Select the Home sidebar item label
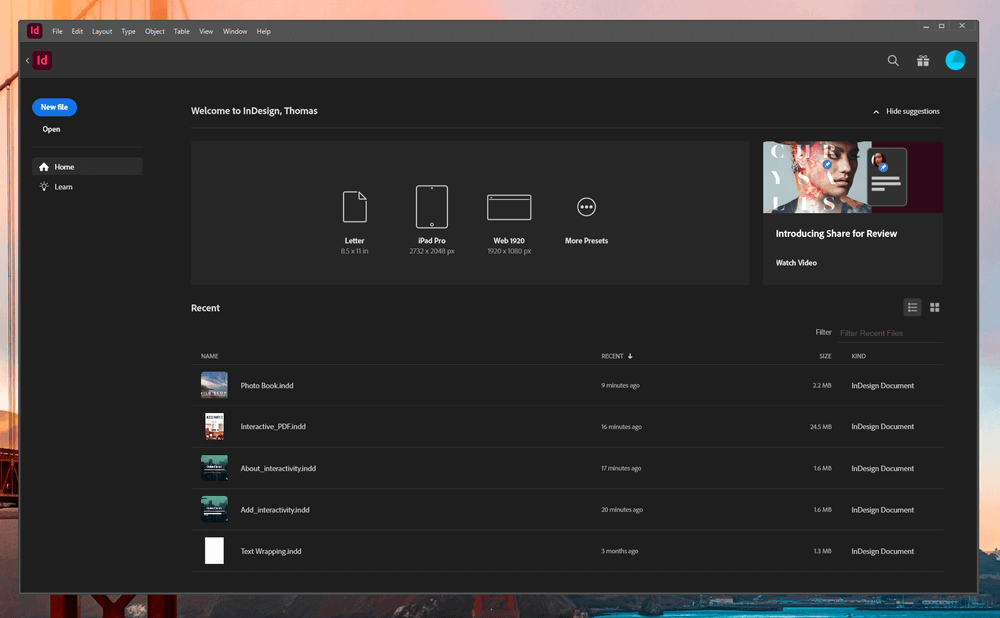 [64, 167]
